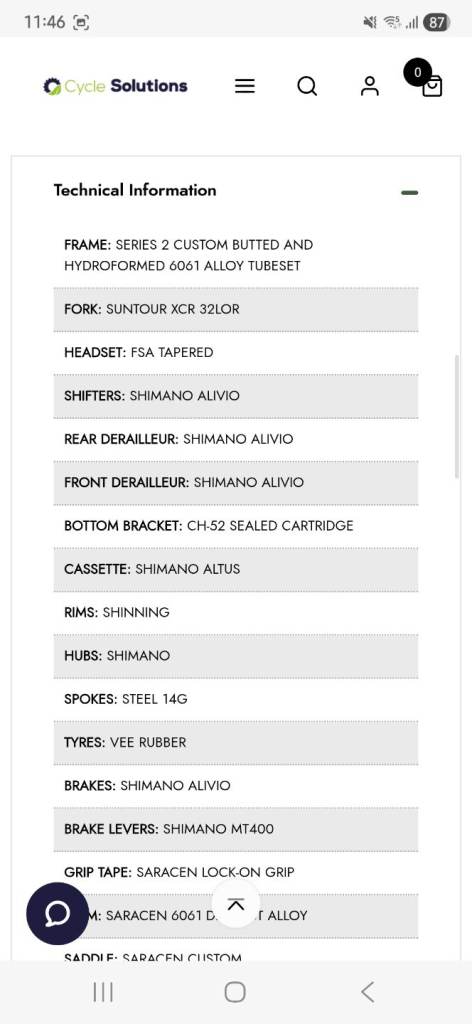Tap Android home button

pyautogui.click(x=235, y=992)
